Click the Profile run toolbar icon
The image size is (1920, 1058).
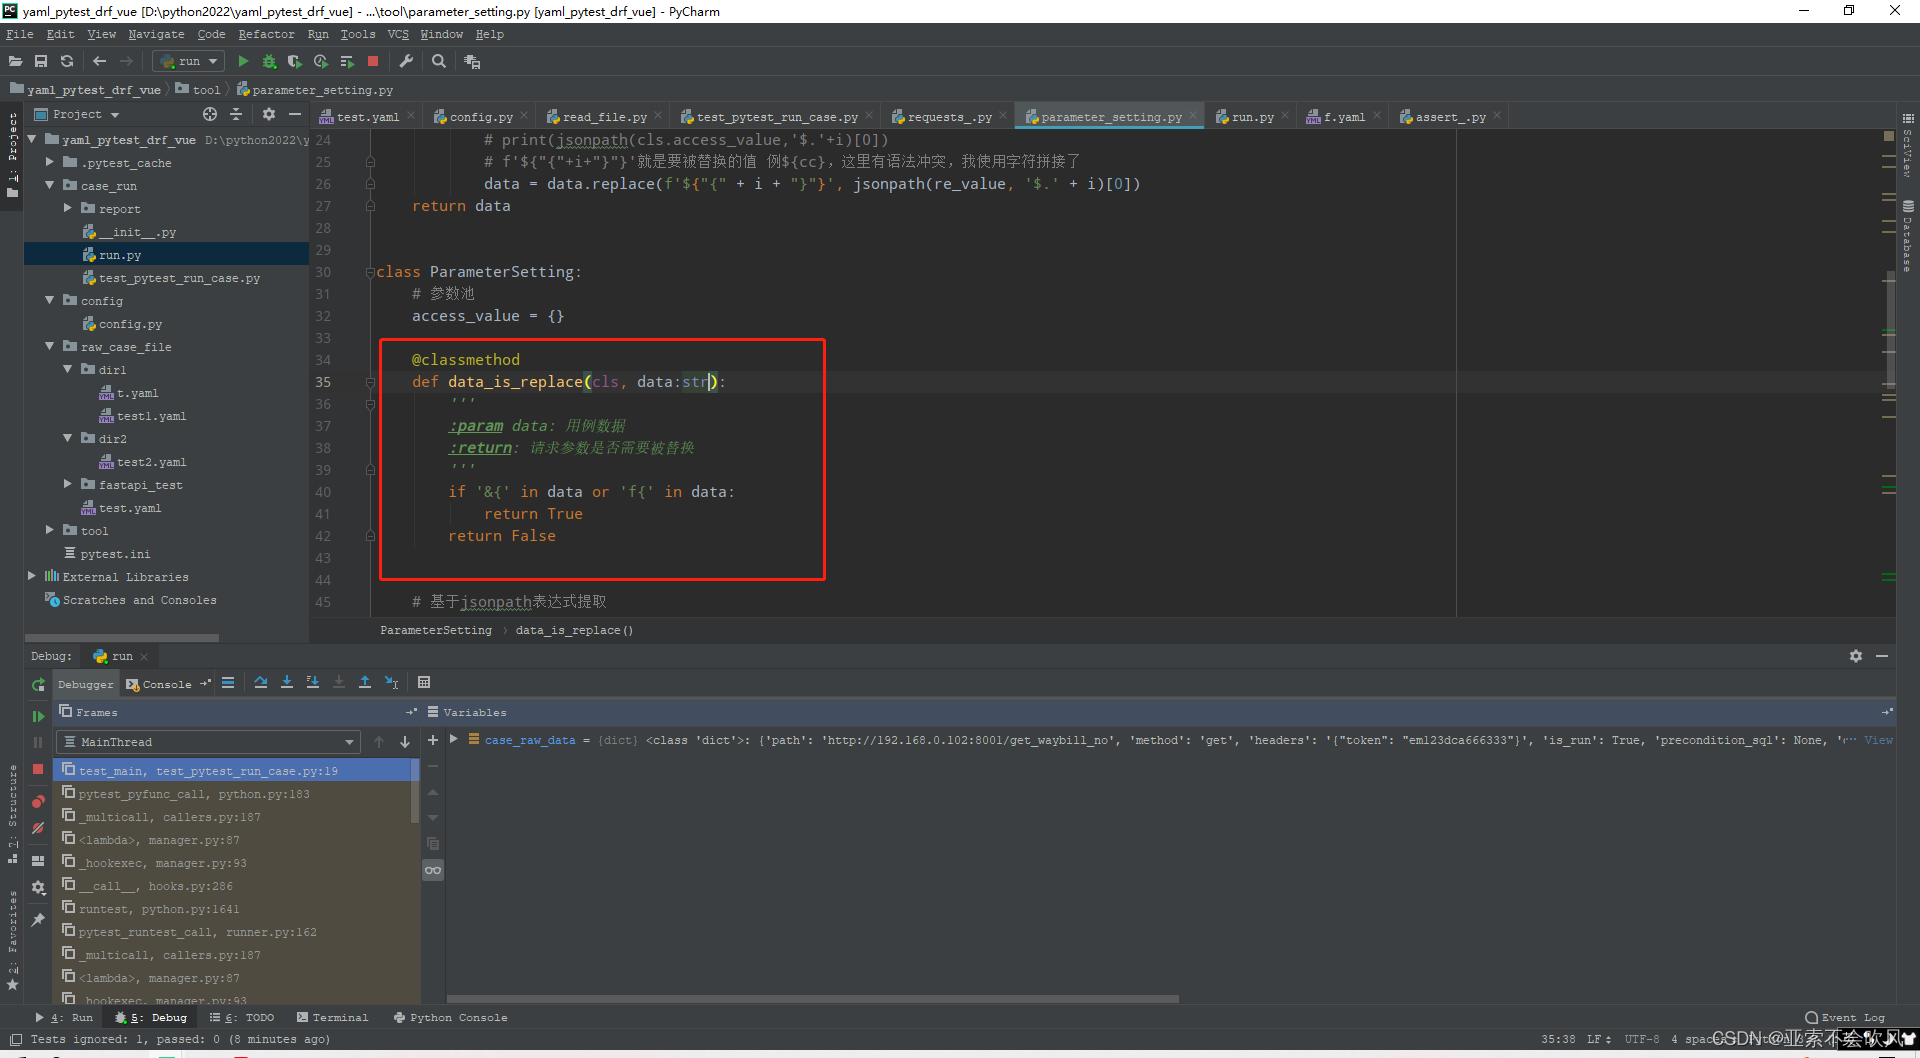(x=321, y=61)
